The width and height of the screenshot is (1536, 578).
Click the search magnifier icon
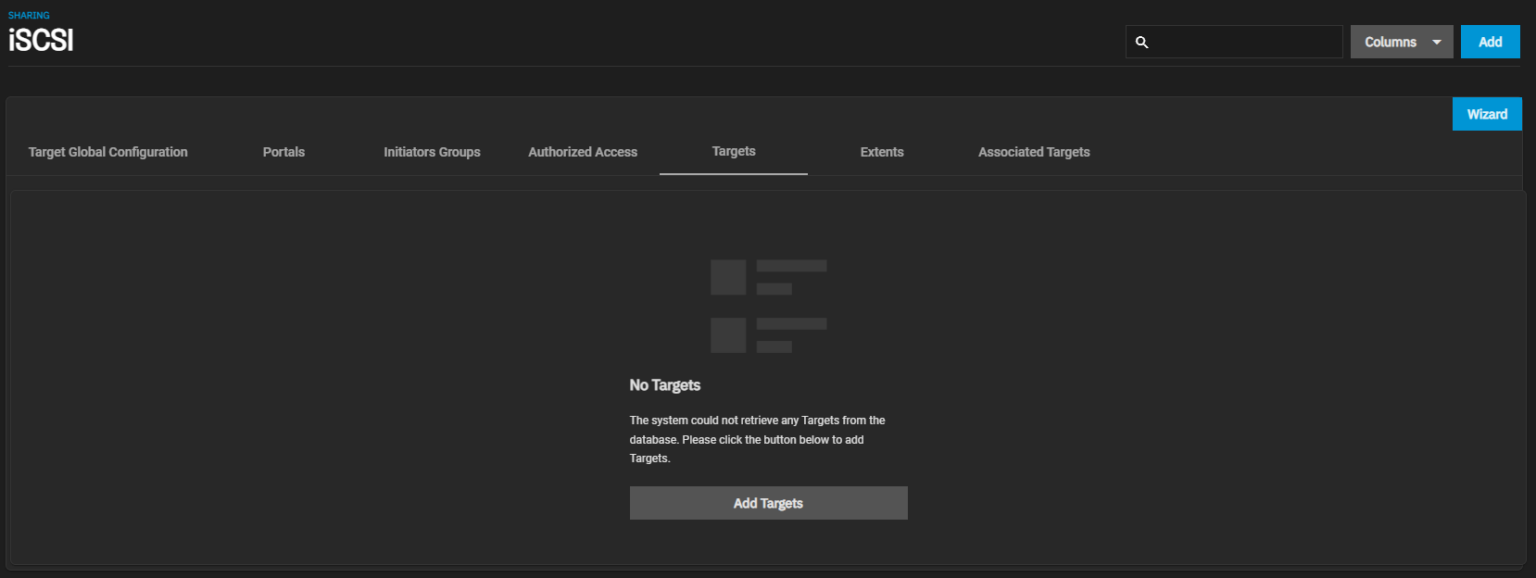(1142, 42)
